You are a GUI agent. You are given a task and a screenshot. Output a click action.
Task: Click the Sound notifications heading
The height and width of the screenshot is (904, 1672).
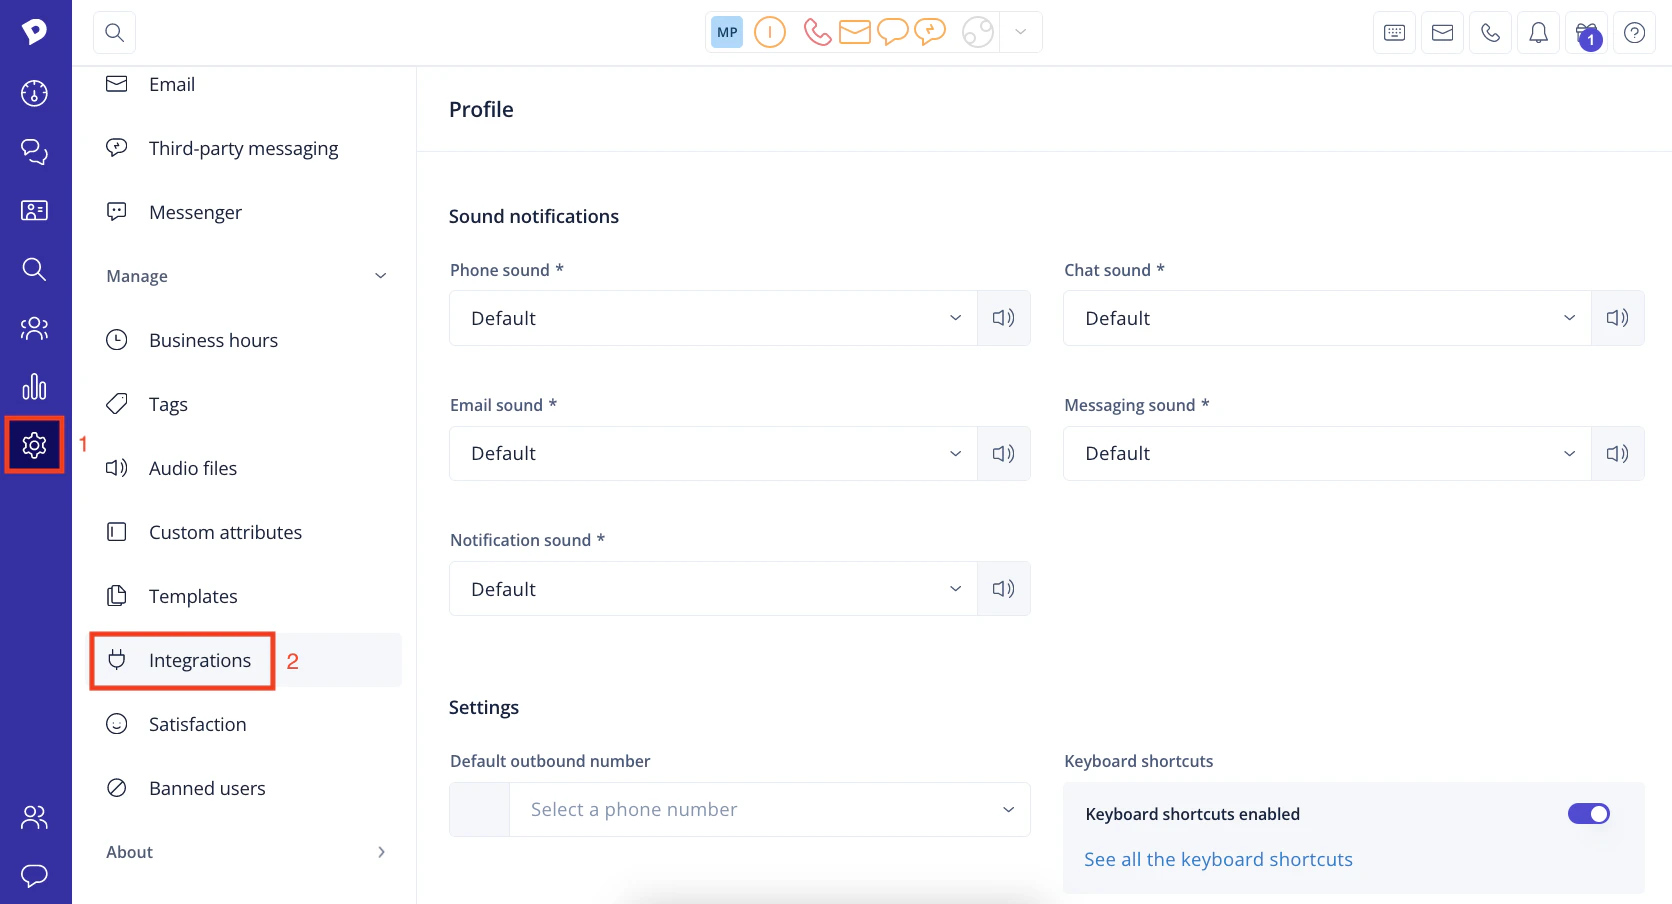pyautogui.click(x=534, y=216)
